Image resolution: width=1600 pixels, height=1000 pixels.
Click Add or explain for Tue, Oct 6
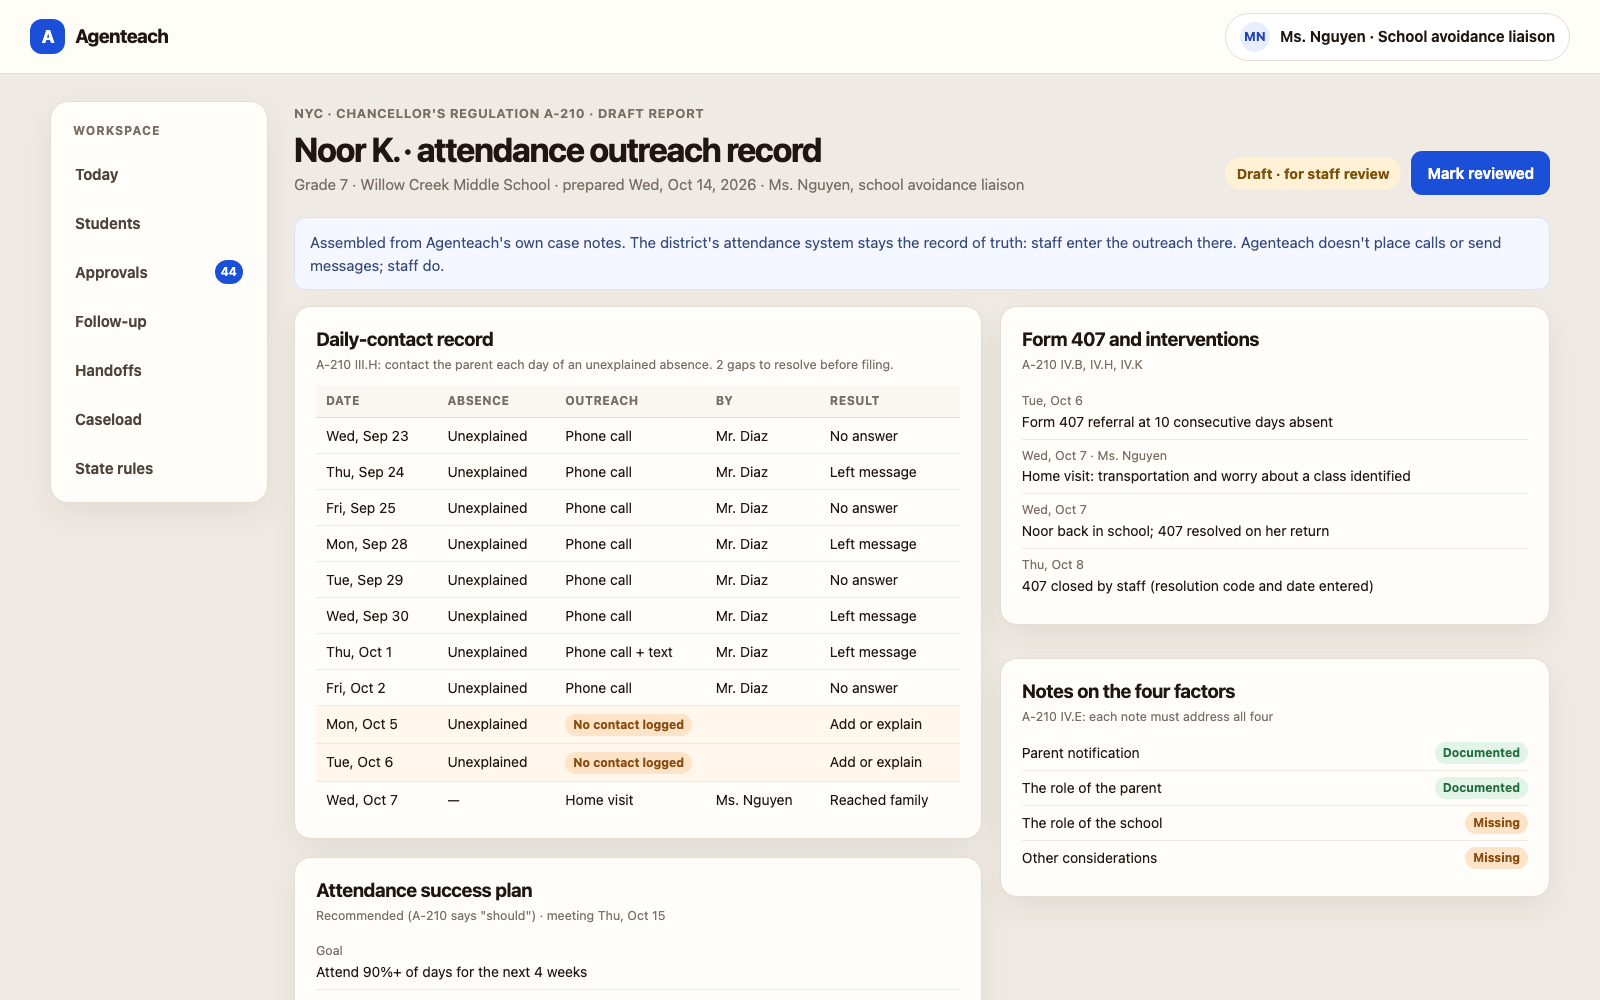click(x=876, y=763)
